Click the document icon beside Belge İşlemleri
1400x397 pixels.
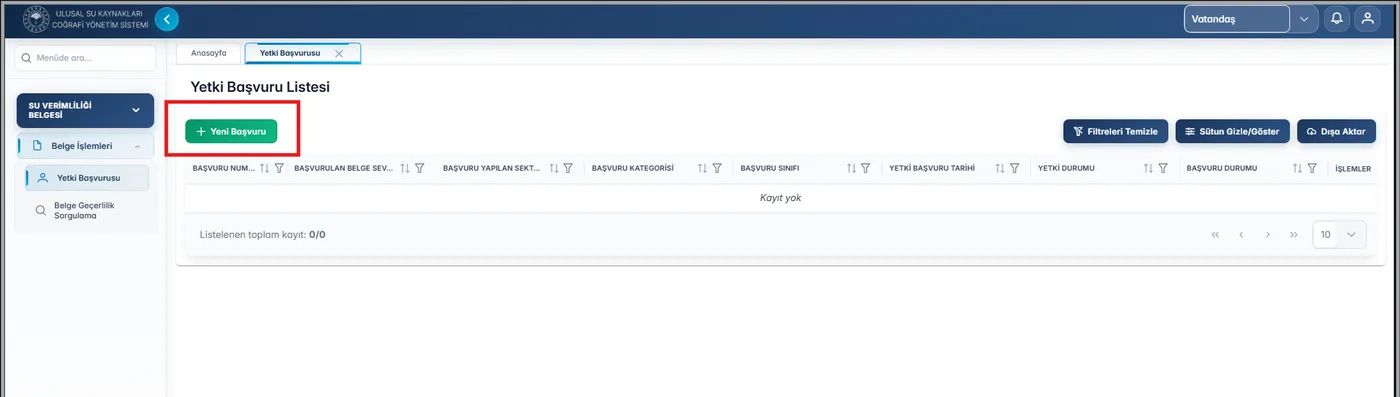coord(37,146)
